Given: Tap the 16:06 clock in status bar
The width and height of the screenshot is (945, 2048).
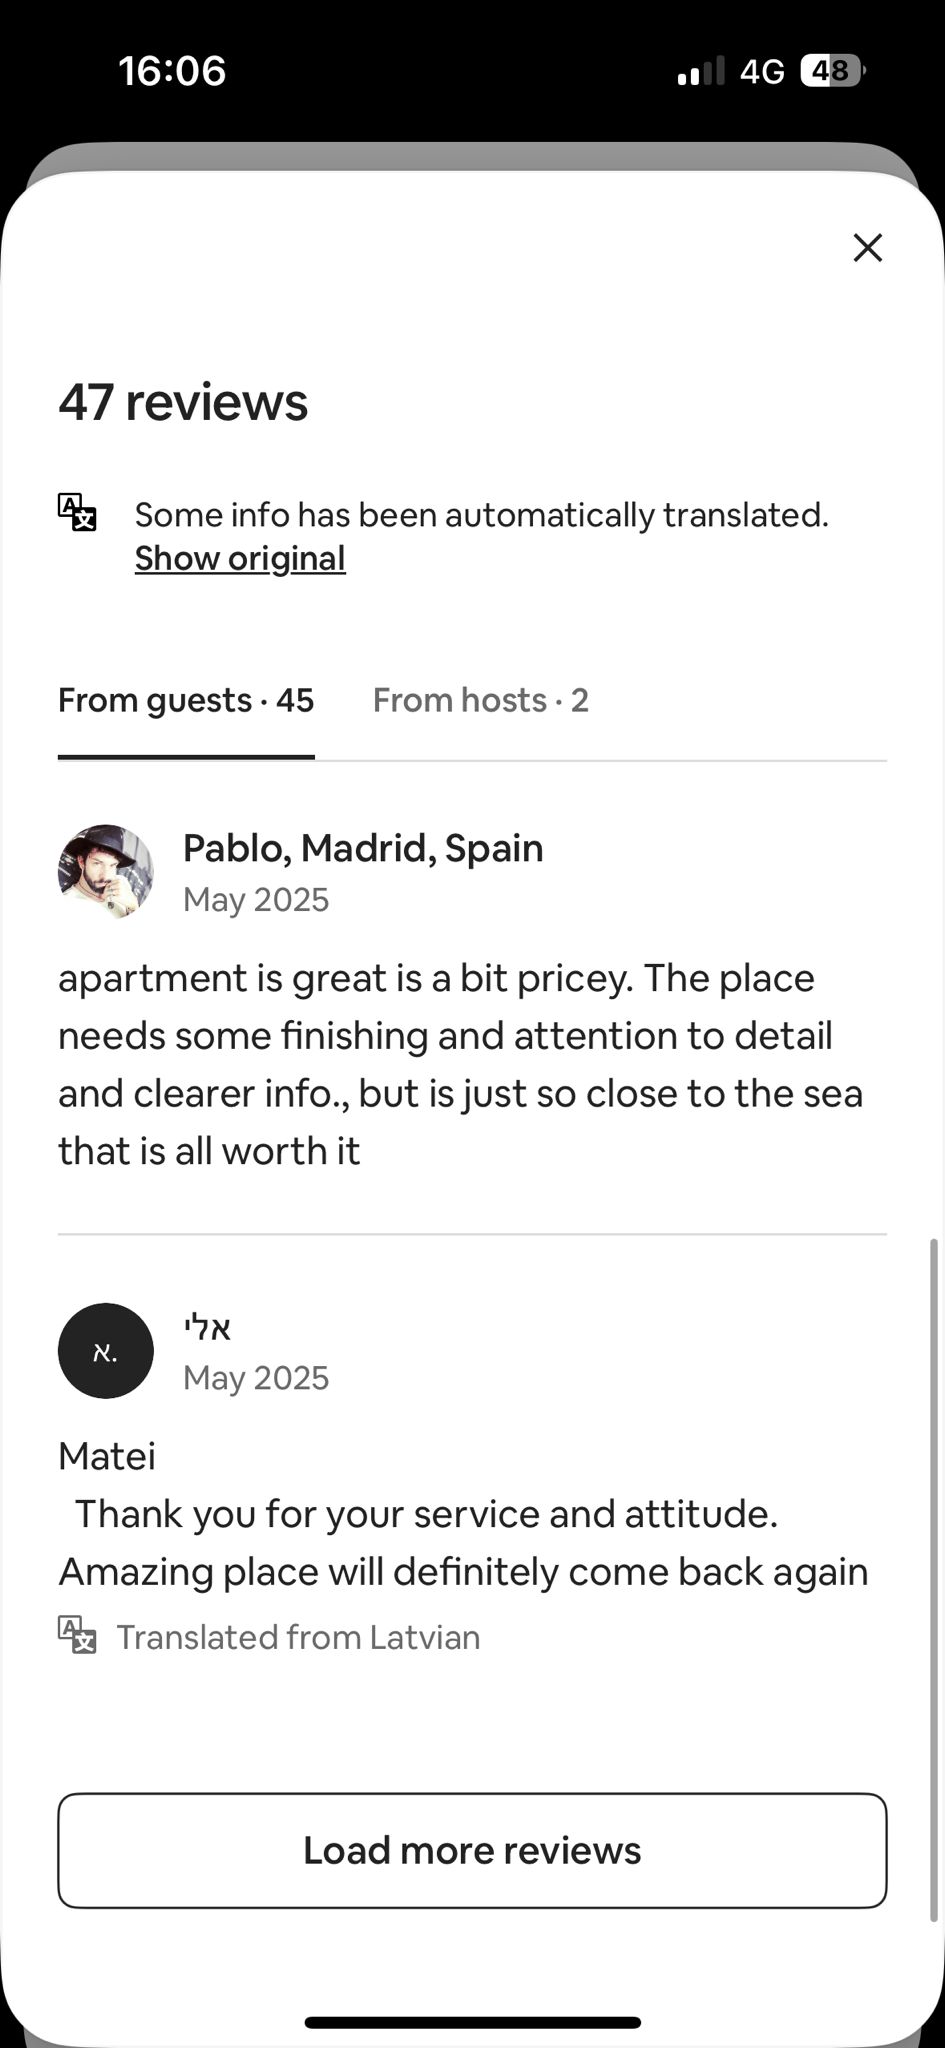Looking at the screenshot, I should [x=172, y=71].
